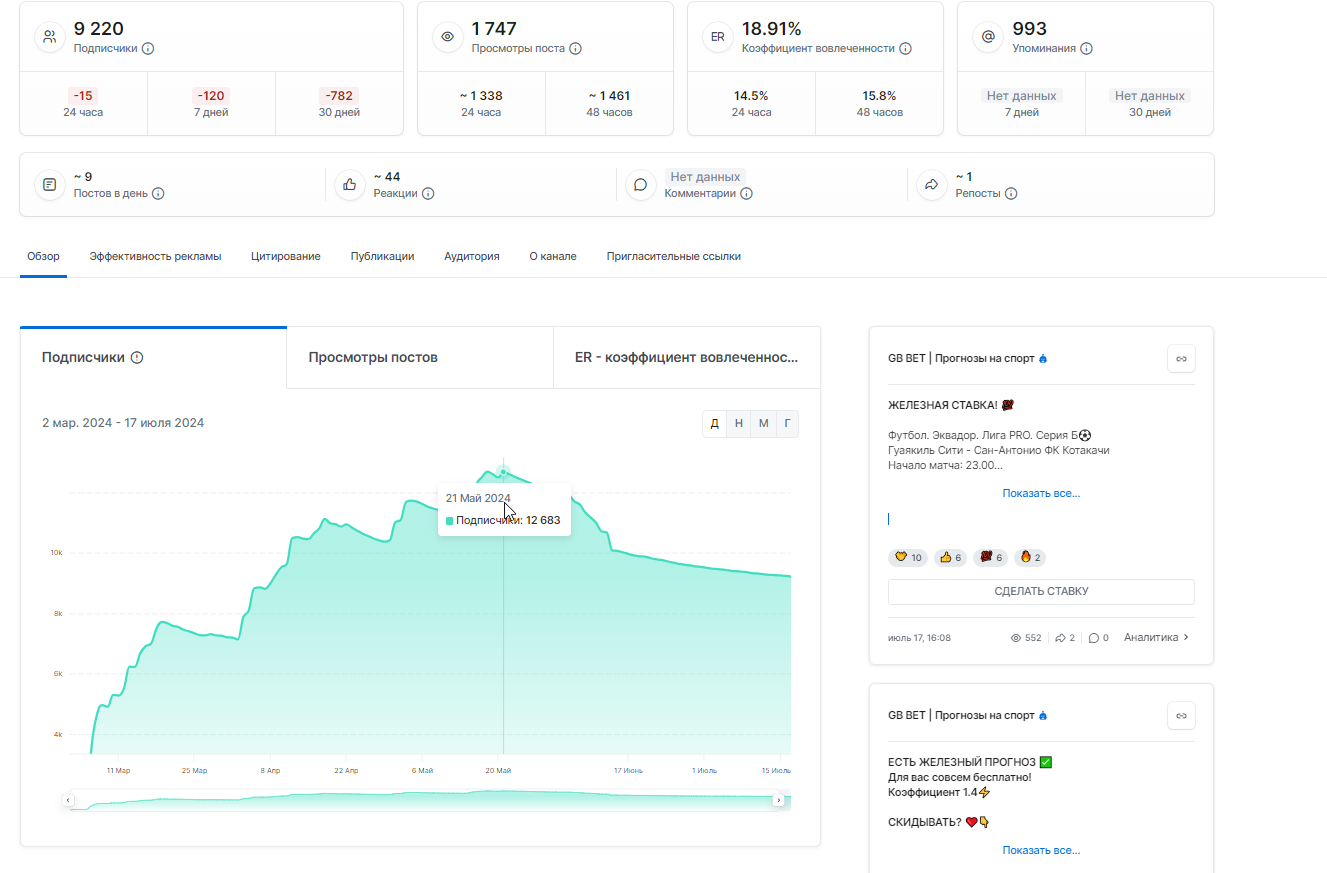Open info tooltip next to Подписчики stat
The height and width of the screenshot is (873, 1327).
(148, 48)
